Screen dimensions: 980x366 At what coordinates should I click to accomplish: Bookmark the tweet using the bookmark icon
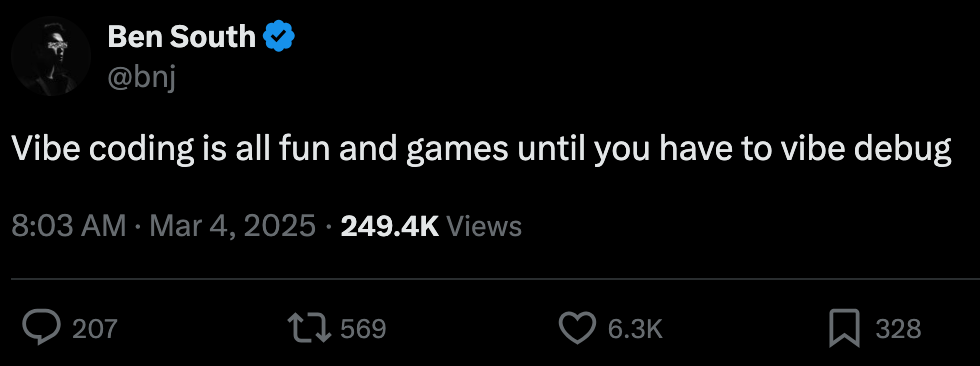(844, 329)
